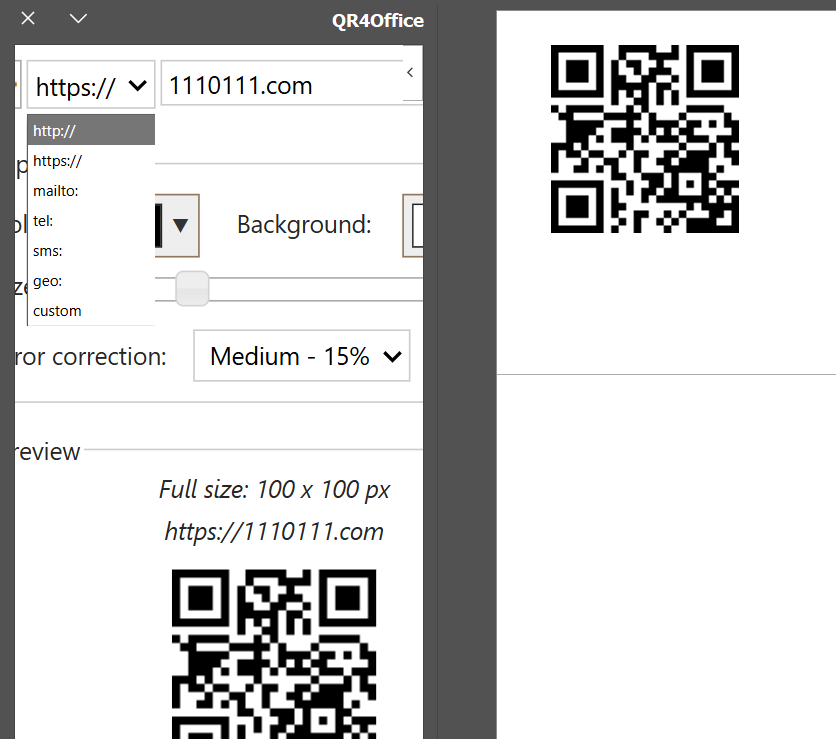Select the geo: protocol option
Viewport: 836px width, 739px height.
pyautogui.click(x=91, y=281)
